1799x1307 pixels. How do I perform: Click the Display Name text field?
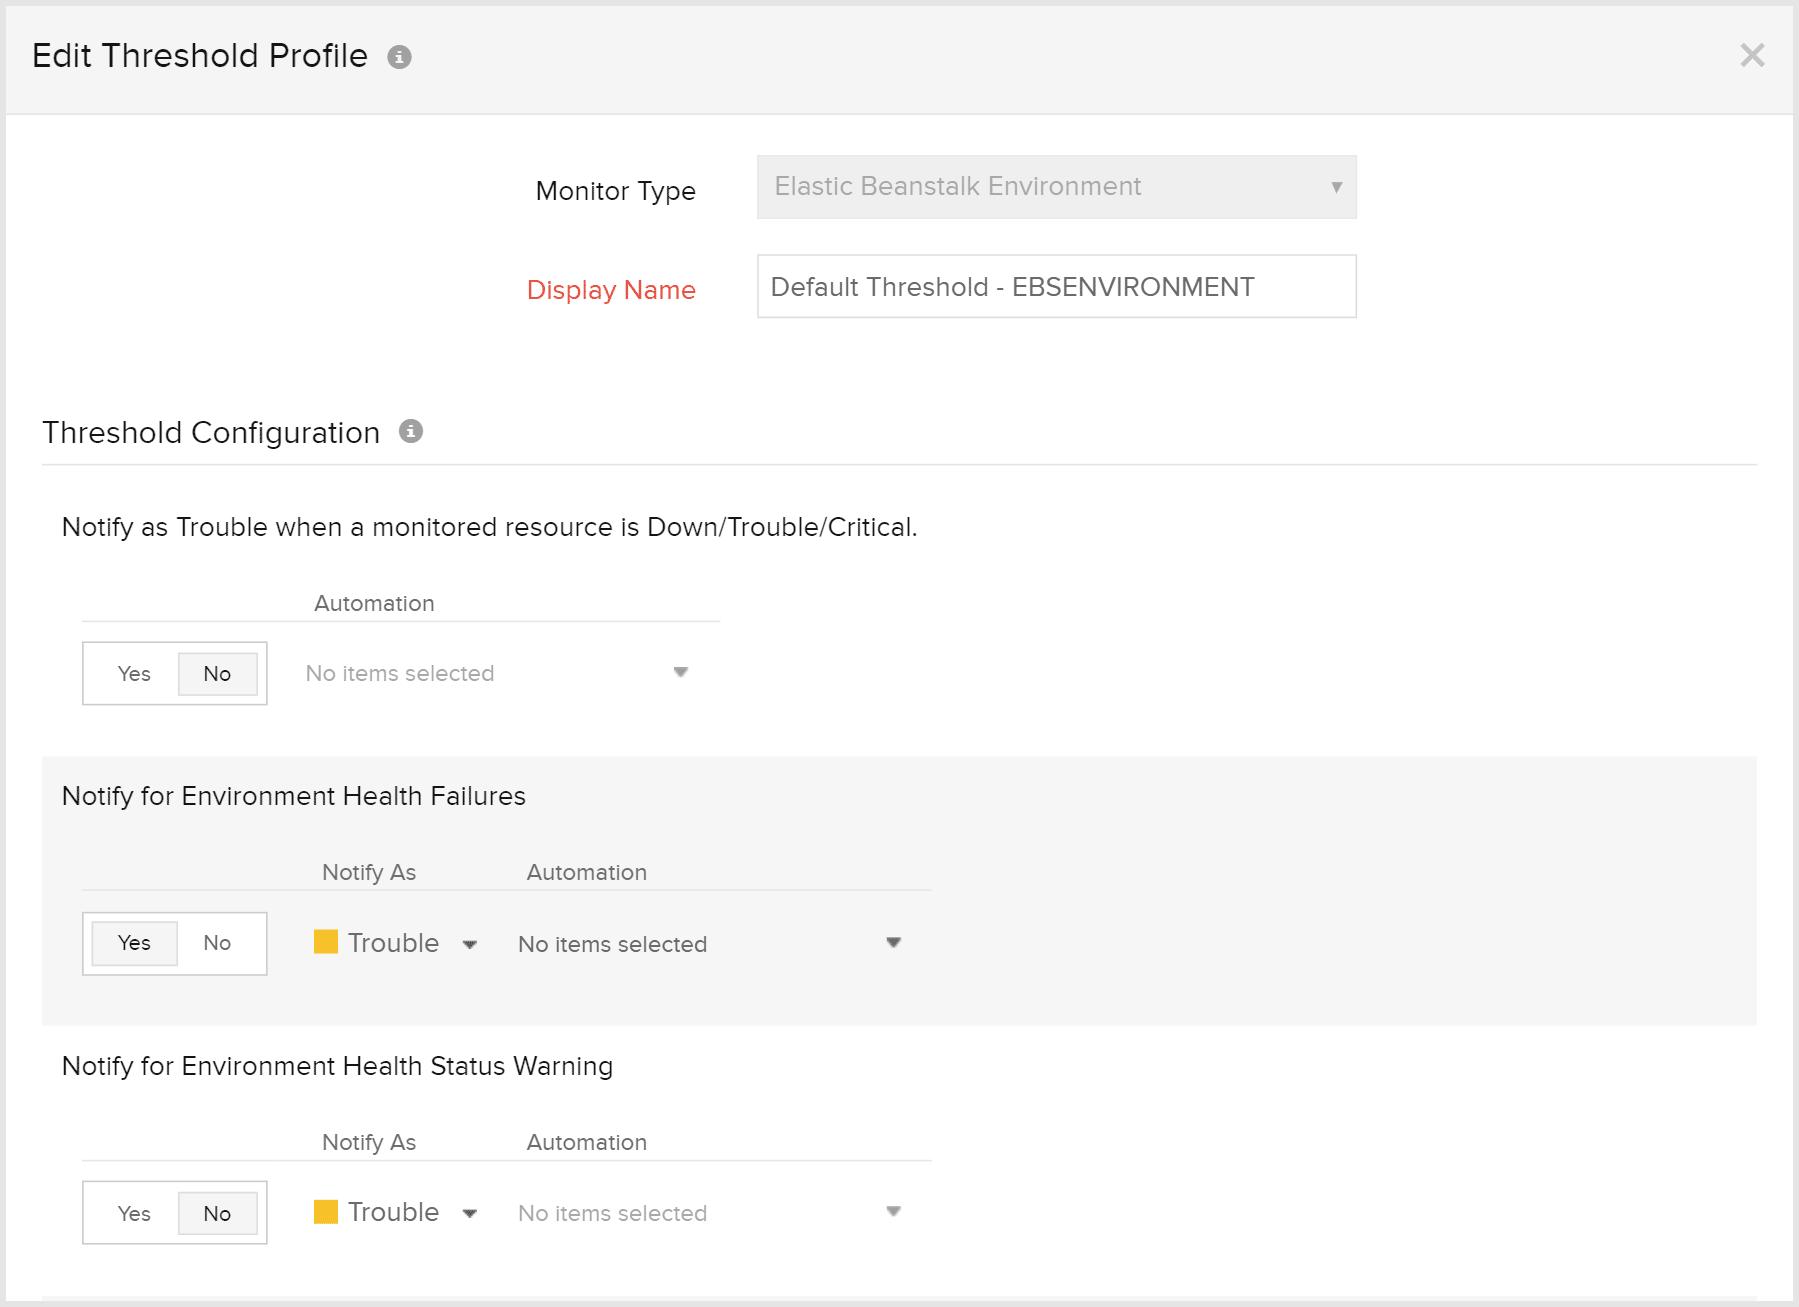1056,287
